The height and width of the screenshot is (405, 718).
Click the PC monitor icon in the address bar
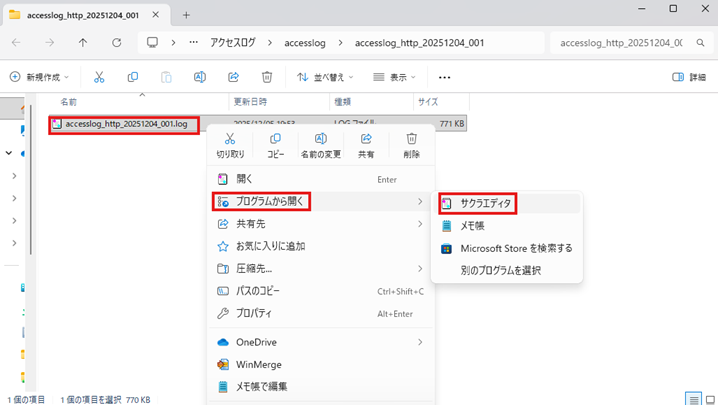coord(152,43)
